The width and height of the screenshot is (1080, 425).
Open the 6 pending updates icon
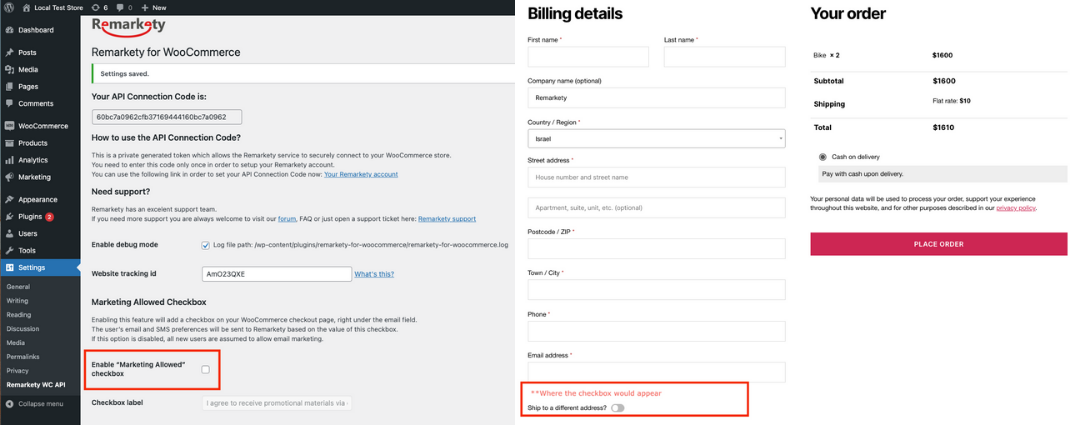point(99,8)
